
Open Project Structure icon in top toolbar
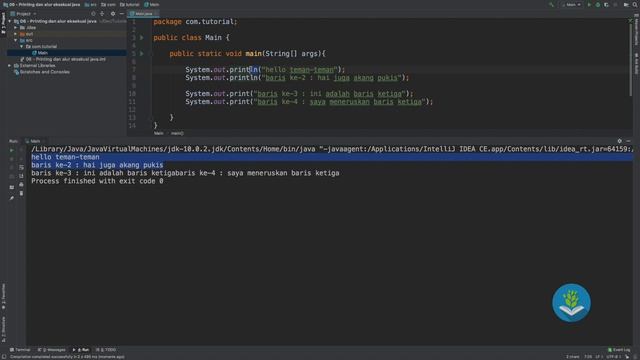[x=627, y=4]
